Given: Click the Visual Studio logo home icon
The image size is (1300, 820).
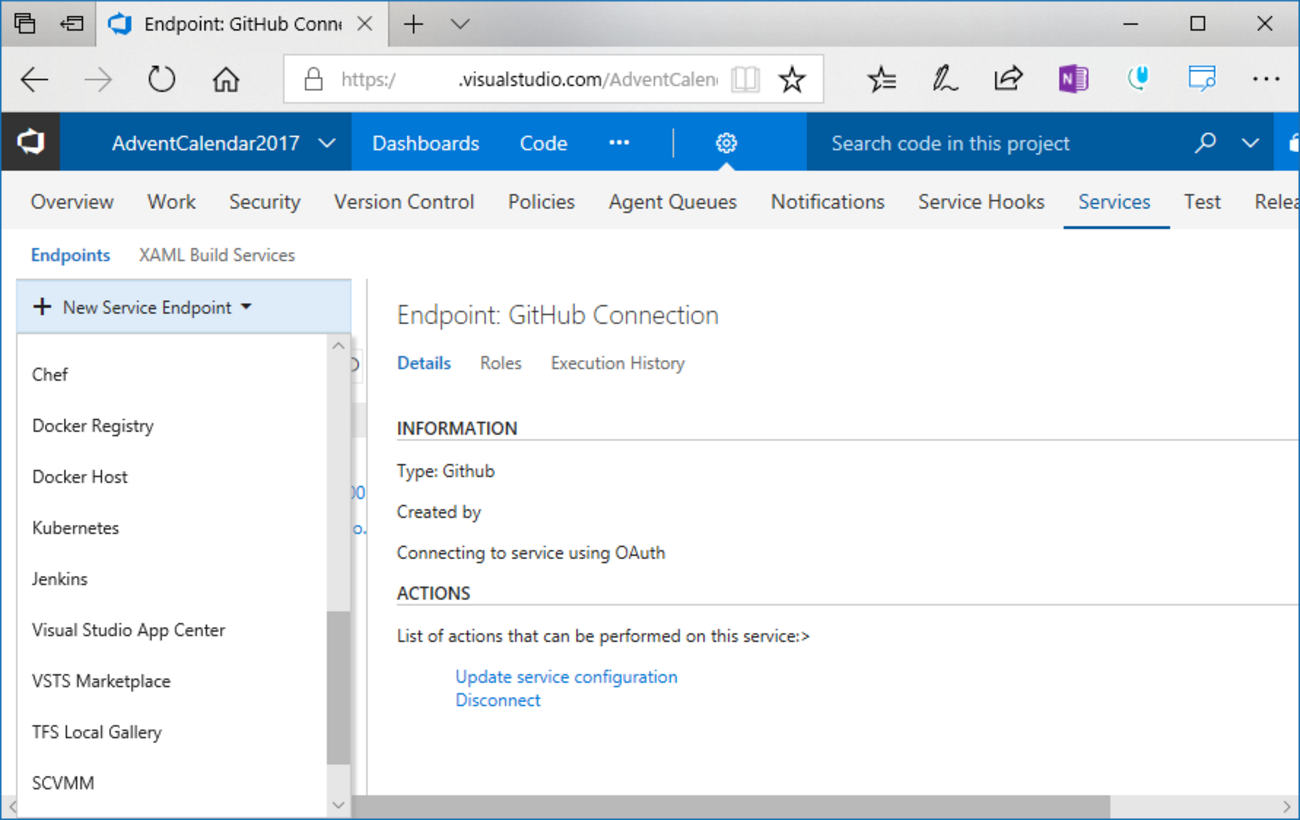Looking at the screenshot, I should click(30, 143).
